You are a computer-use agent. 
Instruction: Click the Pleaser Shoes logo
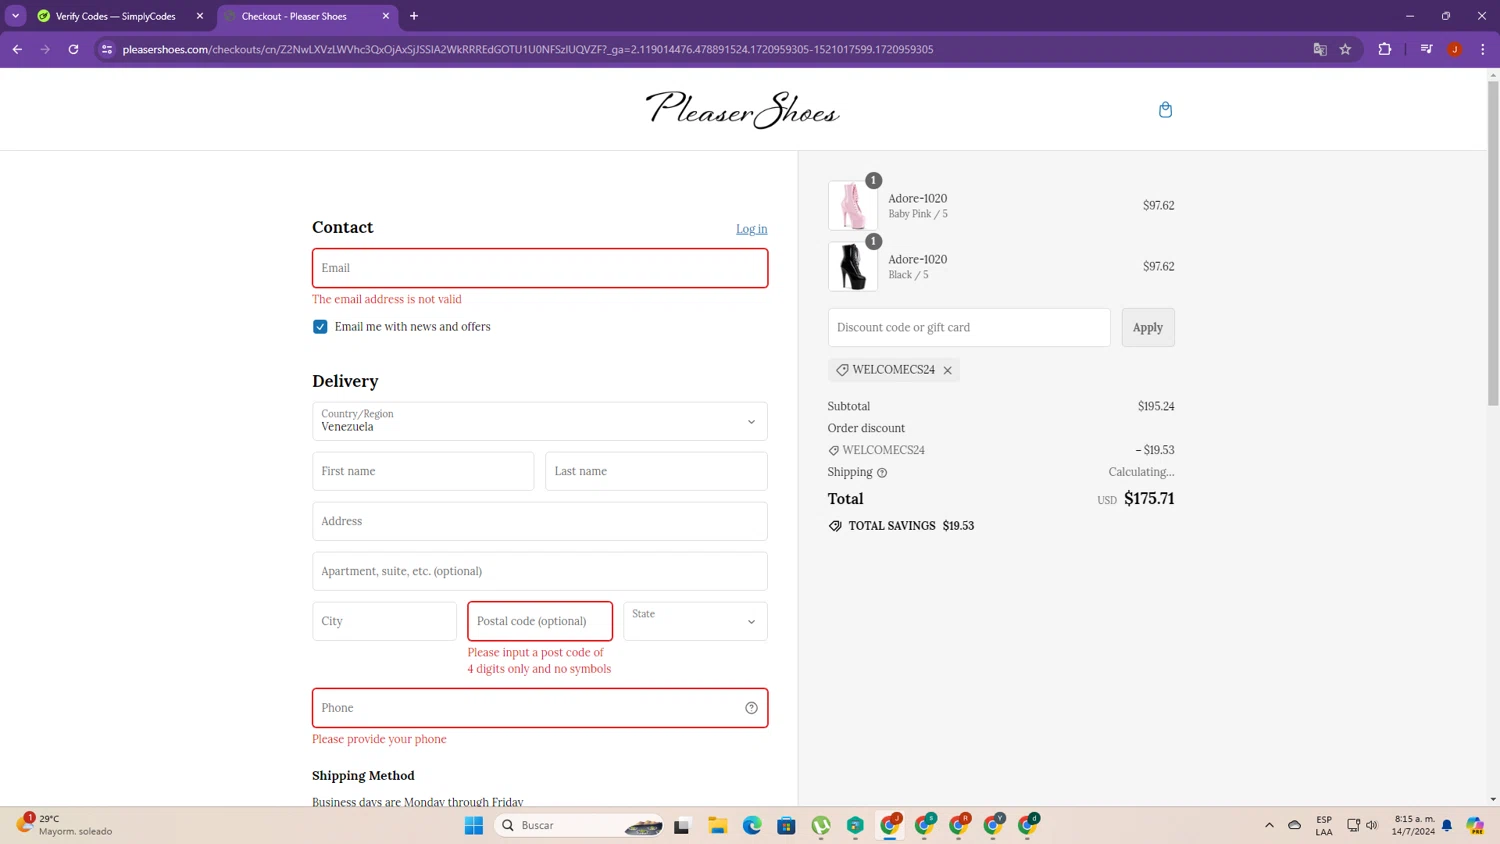click(x=742, y=110)
